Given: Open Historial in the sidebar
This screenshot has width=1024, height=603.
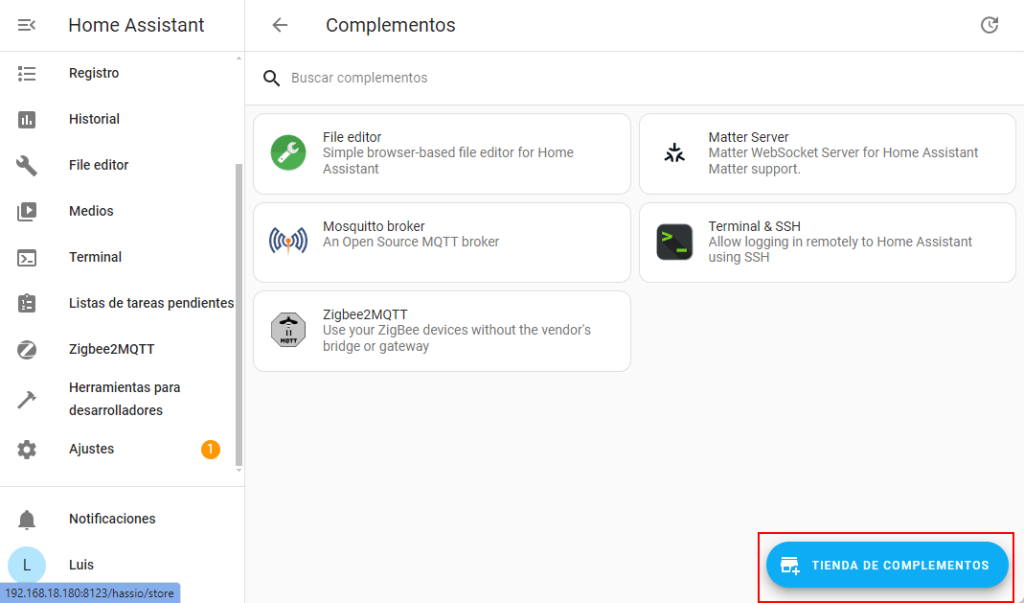Looking at the screenshot, I should tap(94, 119).
